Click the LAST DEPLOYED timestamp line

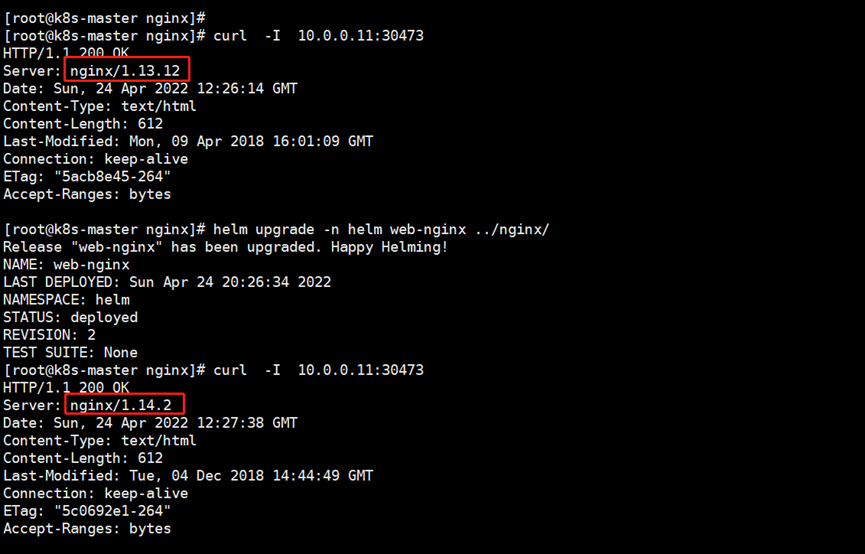click(167, 283)
